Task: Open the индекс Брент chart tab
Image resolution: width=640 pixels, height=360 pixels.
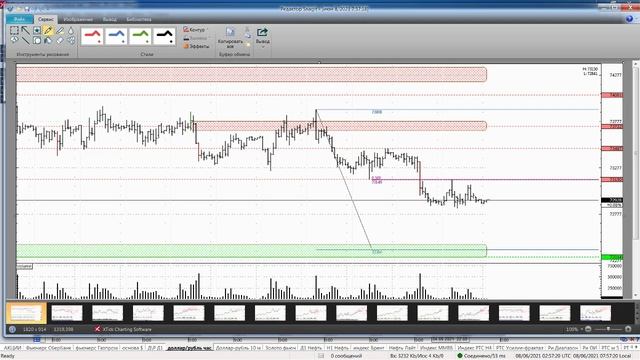Action: tap(368, 348)
